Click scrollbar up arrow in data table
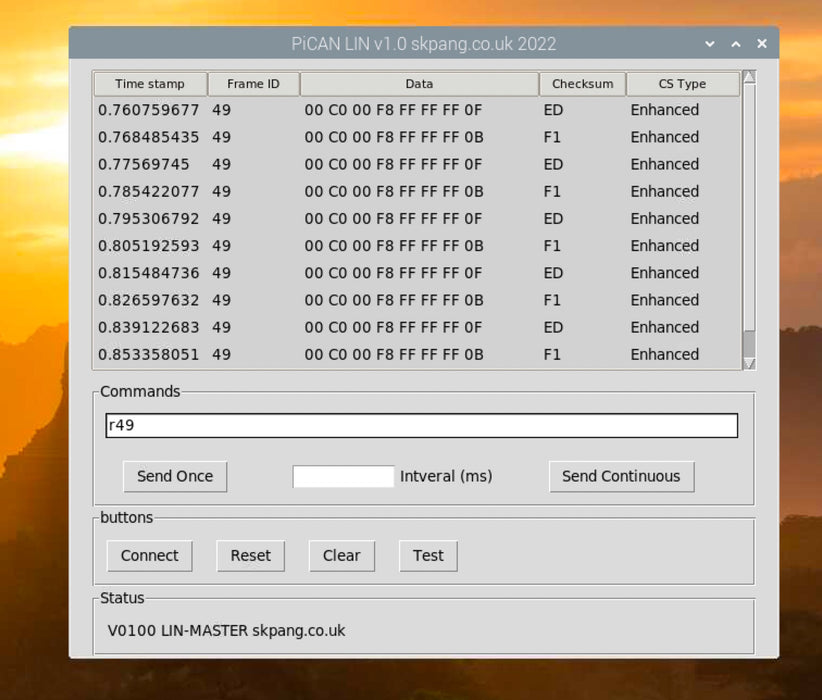 tap(749, 77)
